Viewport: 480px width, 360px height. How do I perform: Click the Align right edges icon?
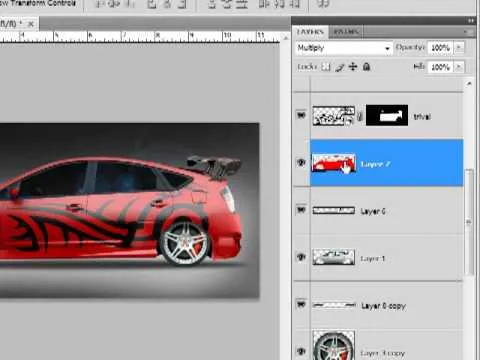coord(182,3)
